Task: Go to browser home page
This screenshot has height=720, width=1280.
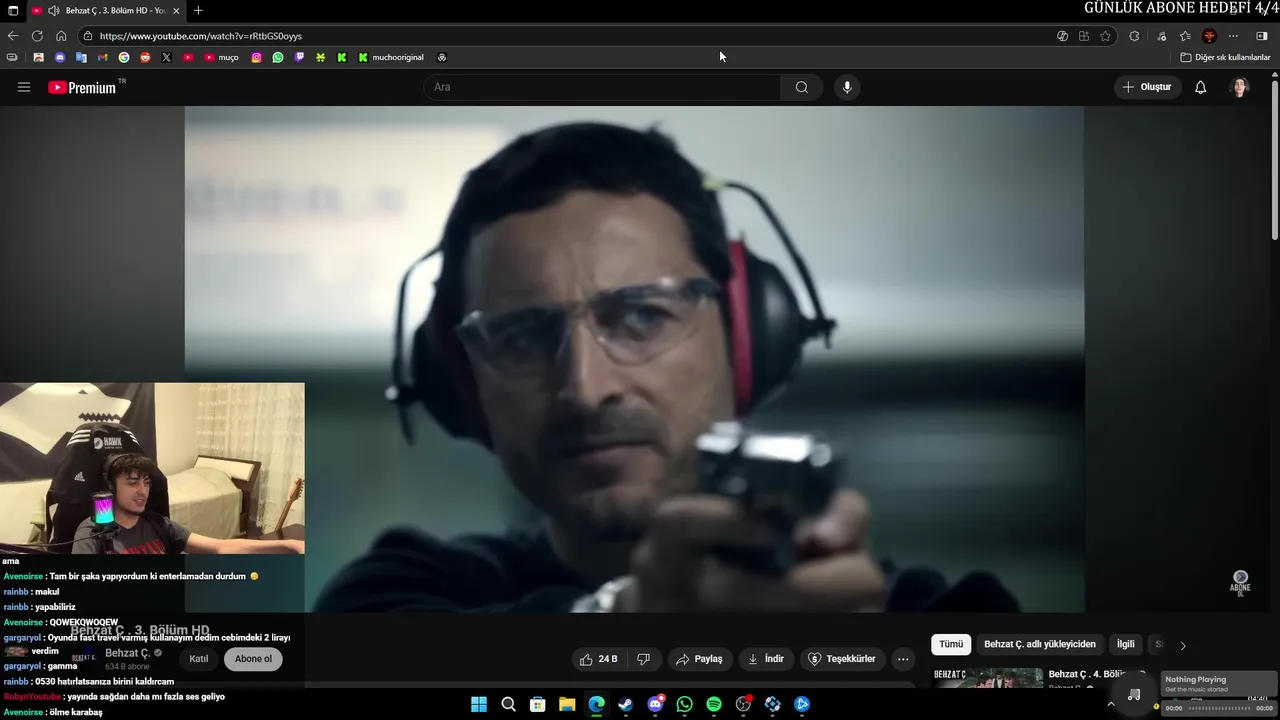Action: tap(61, 36)
